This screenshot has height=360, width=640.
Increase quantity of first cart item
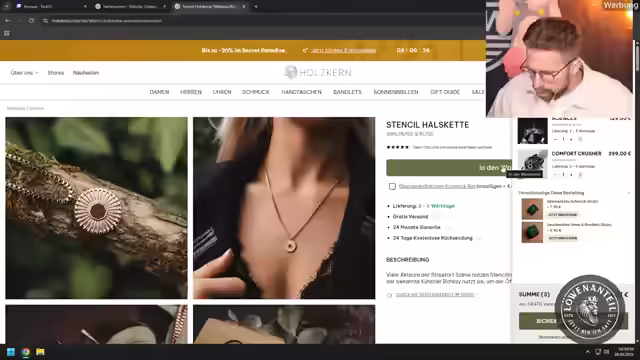click(571, 139)
